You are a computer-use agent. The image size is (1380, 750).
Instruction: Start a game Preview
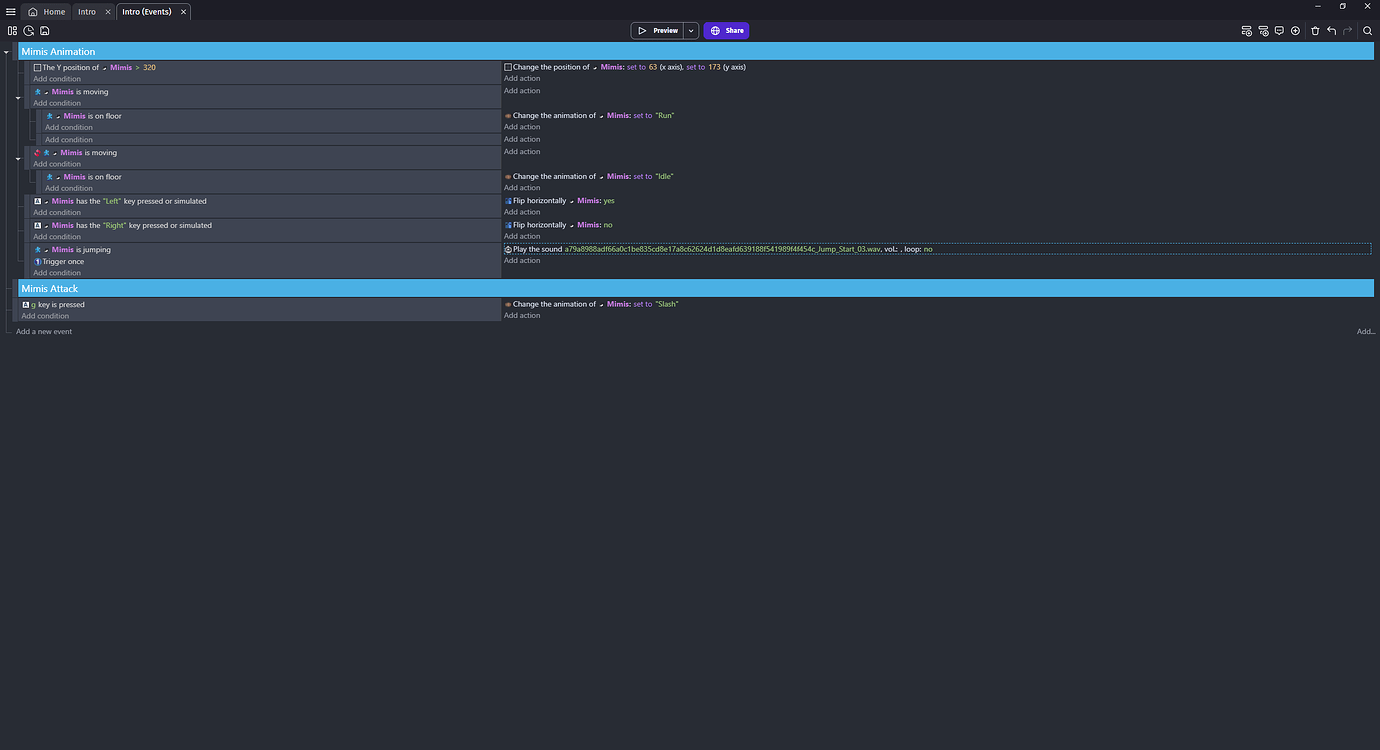coord(658,30)
